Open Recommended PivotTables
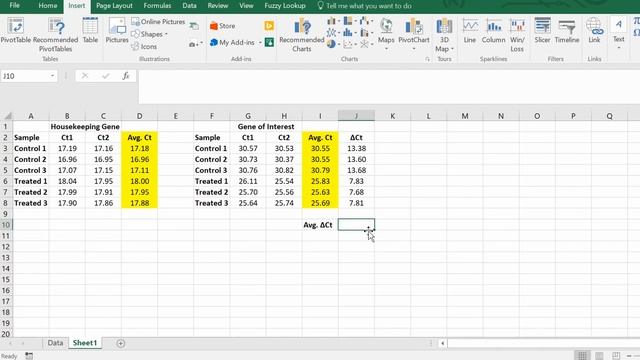This screenshot has height=360, width=640. coord(56,35)
